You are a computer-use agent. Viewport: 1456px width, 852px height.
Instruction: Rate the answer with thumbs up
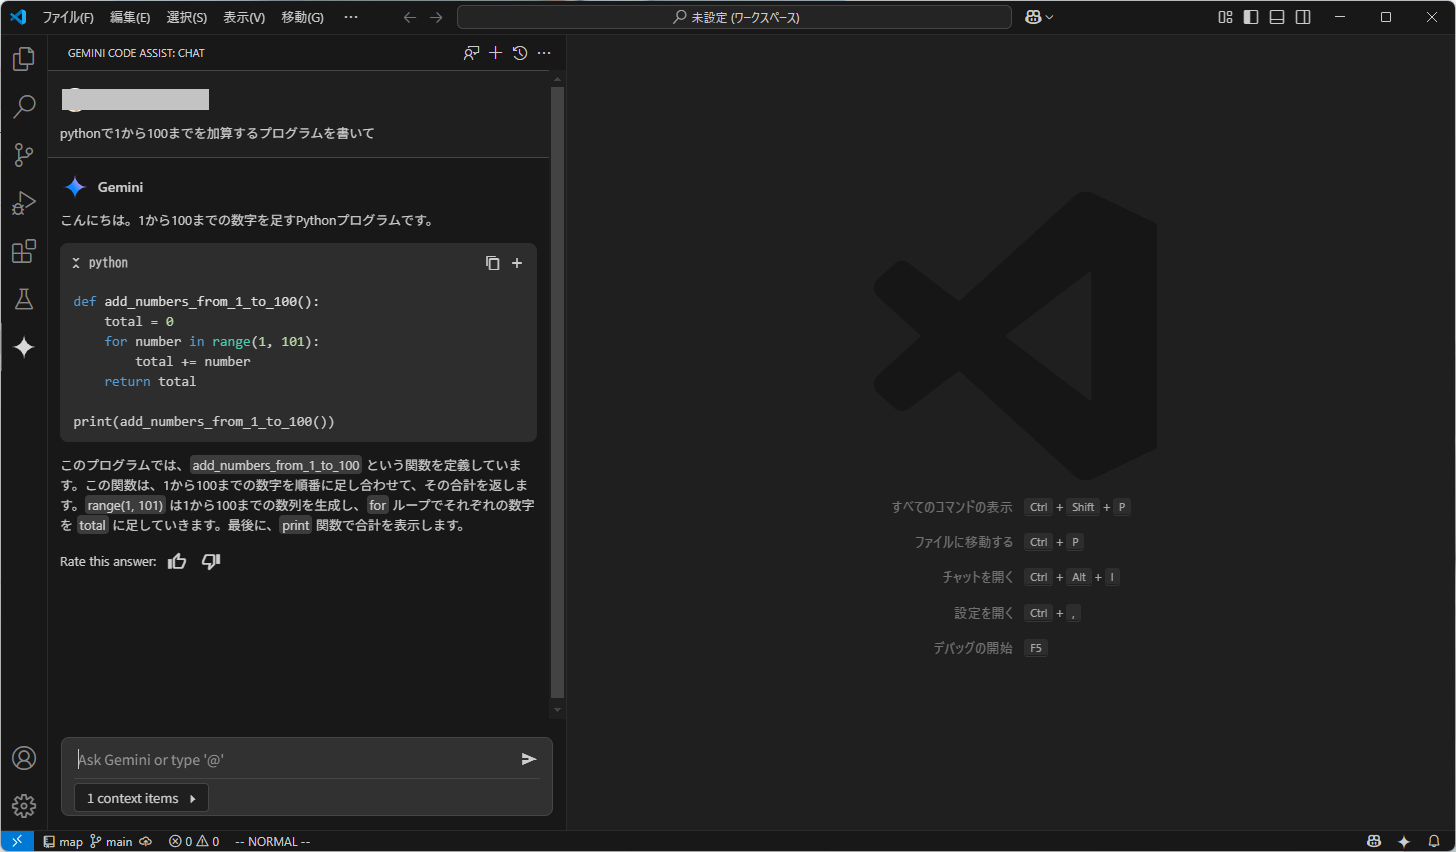click(x=177, y=561)
